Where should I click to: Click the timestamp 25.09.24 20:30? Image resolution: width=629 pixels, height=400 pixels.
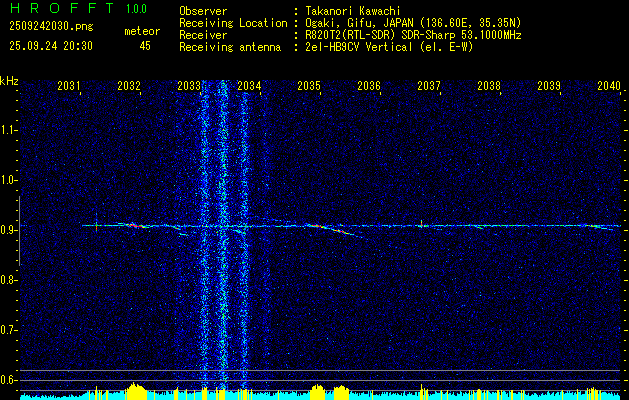51,46
